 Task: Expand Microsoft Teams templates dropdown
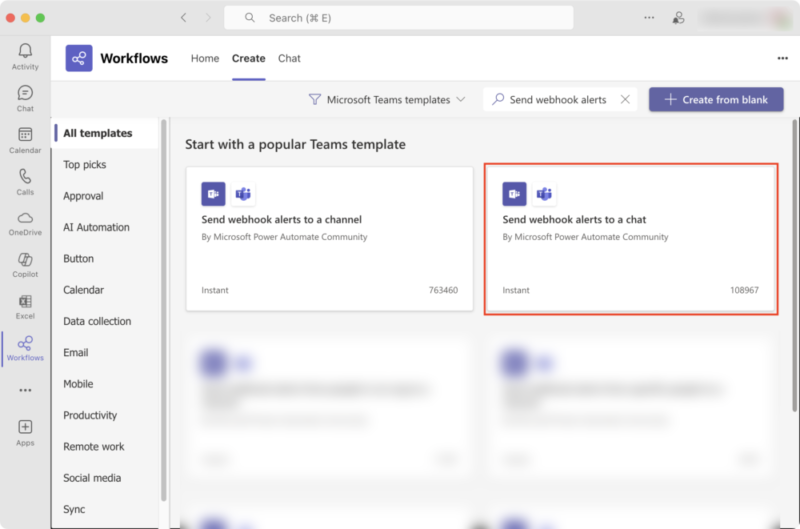click(x=387, y=99)
